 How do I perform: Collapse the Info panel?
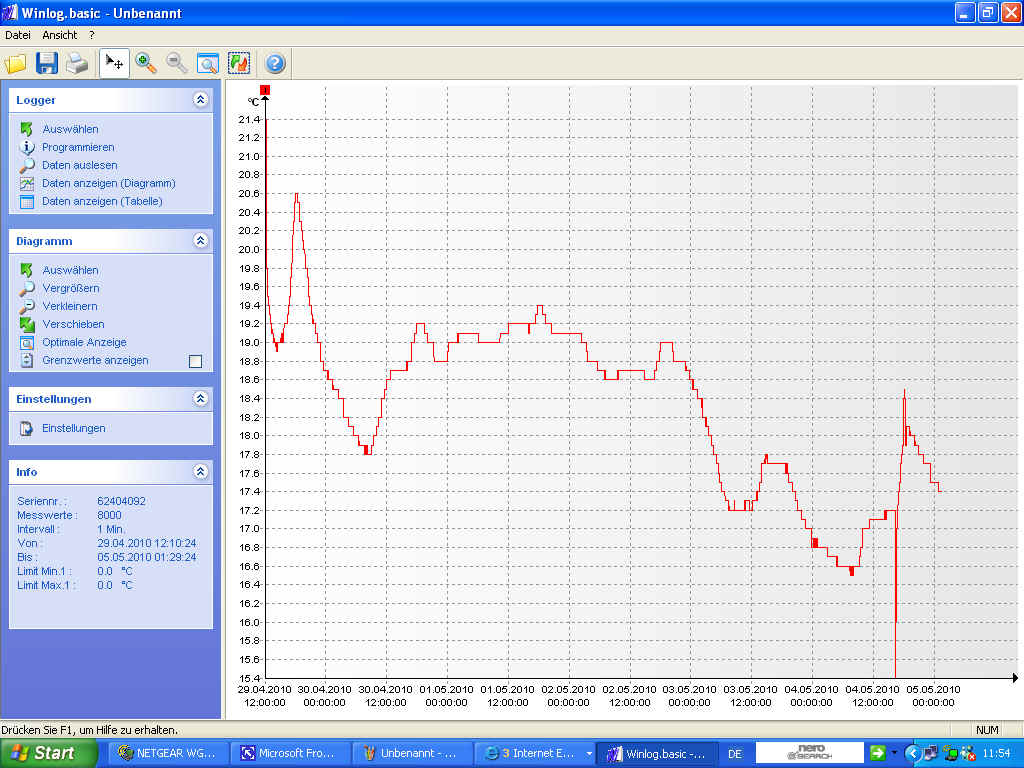200,472
